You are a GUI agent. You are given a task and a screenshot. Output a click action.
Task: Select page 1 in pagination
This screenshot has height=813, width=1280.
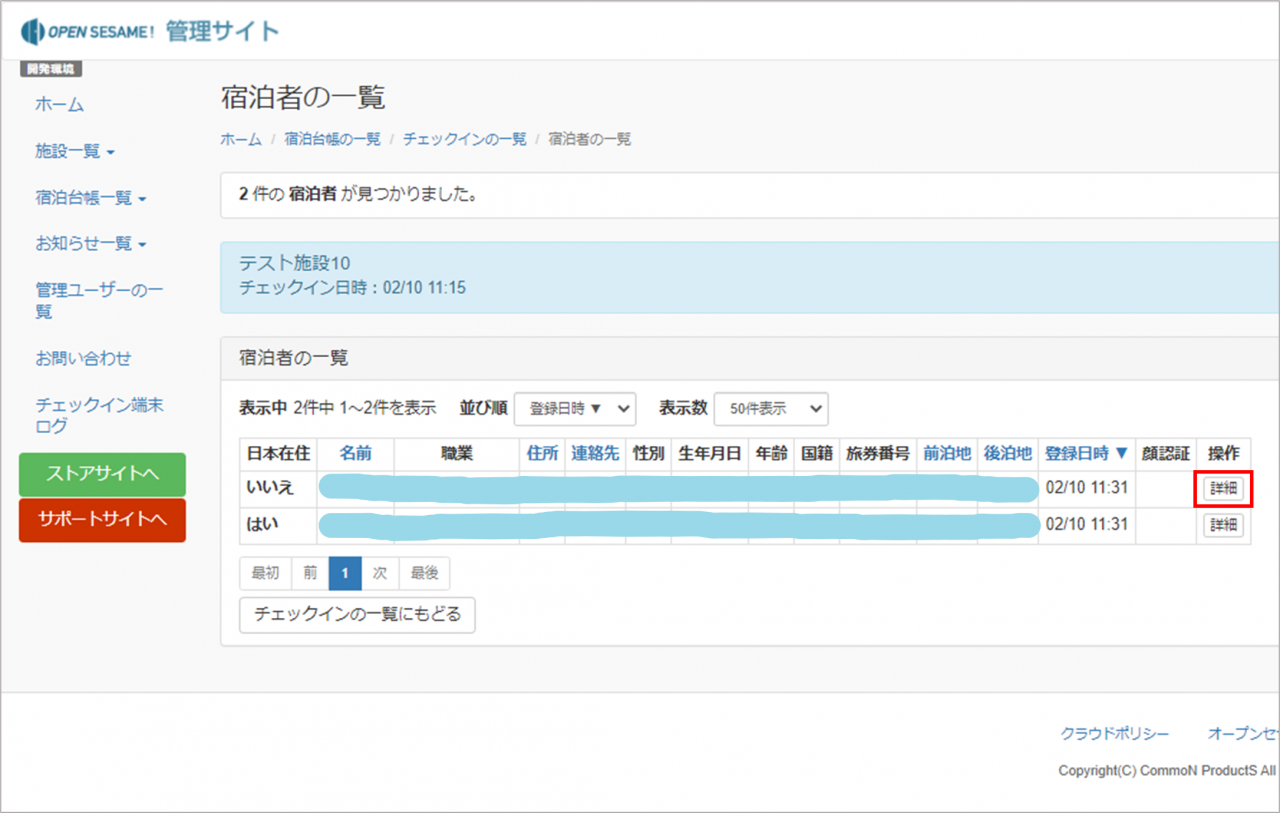345,573
